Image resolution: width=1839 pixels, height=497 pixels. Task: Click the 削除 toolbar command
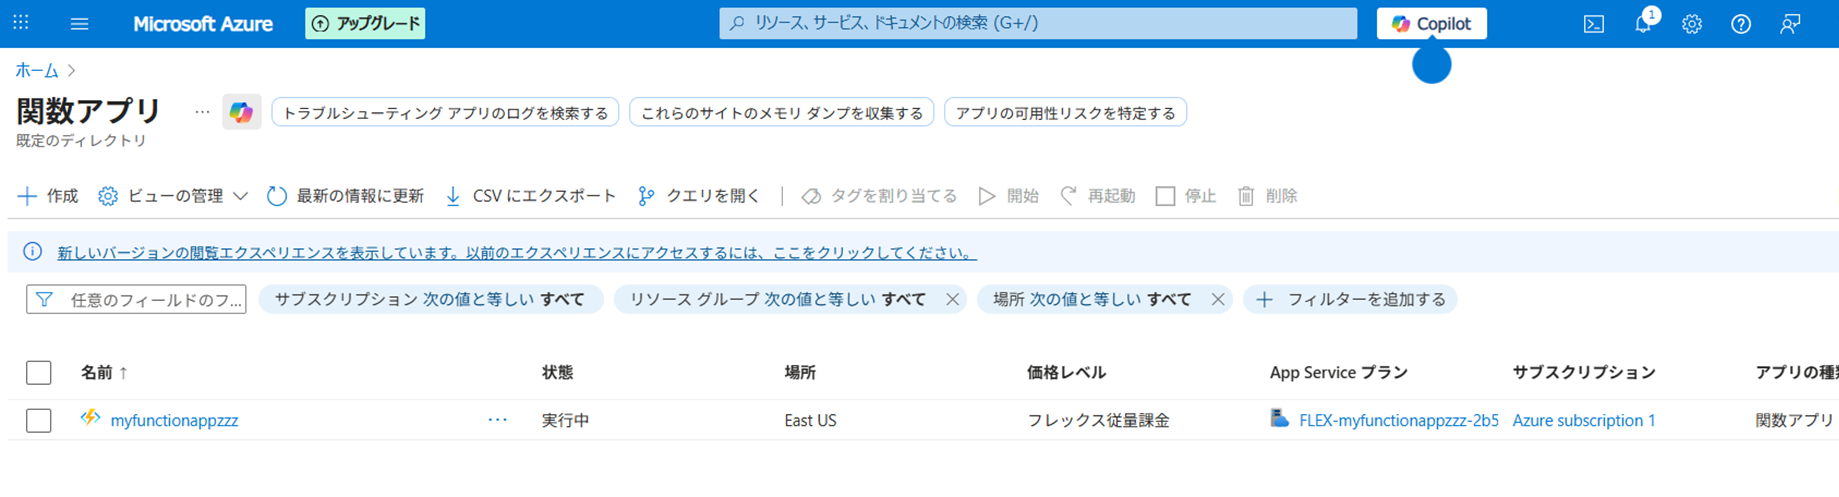pos(1267,196)
